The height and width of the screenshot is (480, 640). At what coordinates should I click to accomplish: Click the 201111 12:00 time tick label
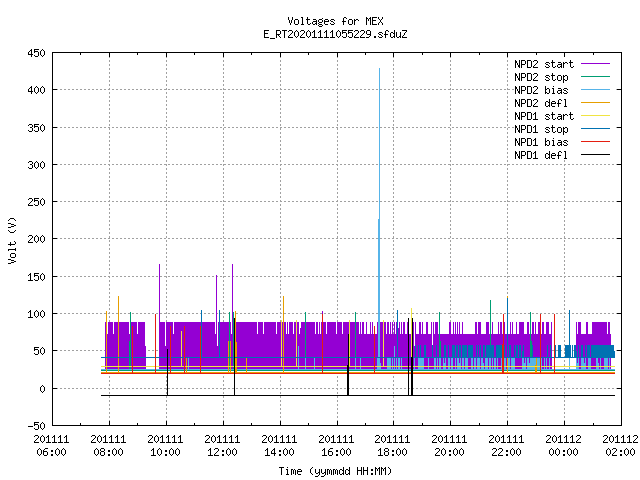point(222,446)
